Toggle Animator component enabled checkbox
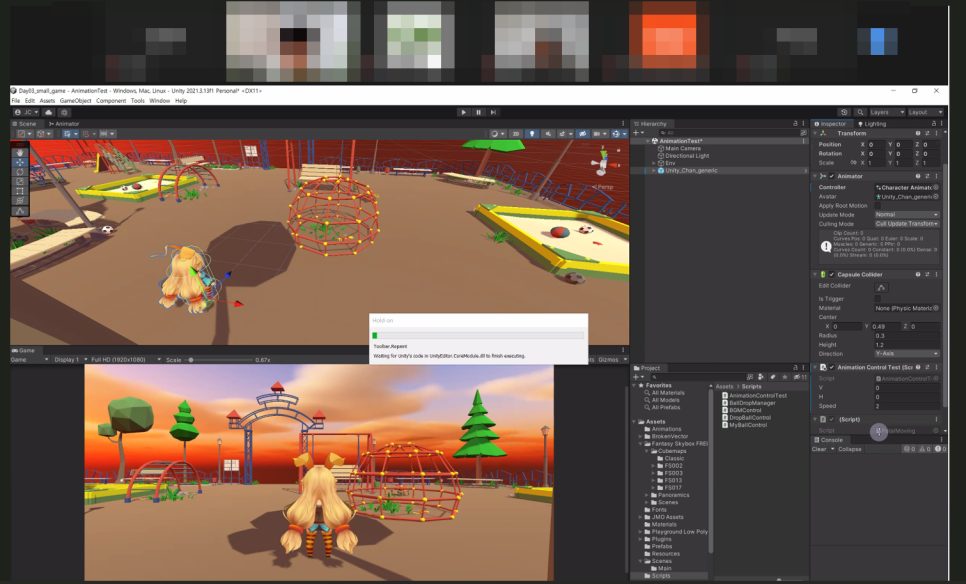 (832, 176)
